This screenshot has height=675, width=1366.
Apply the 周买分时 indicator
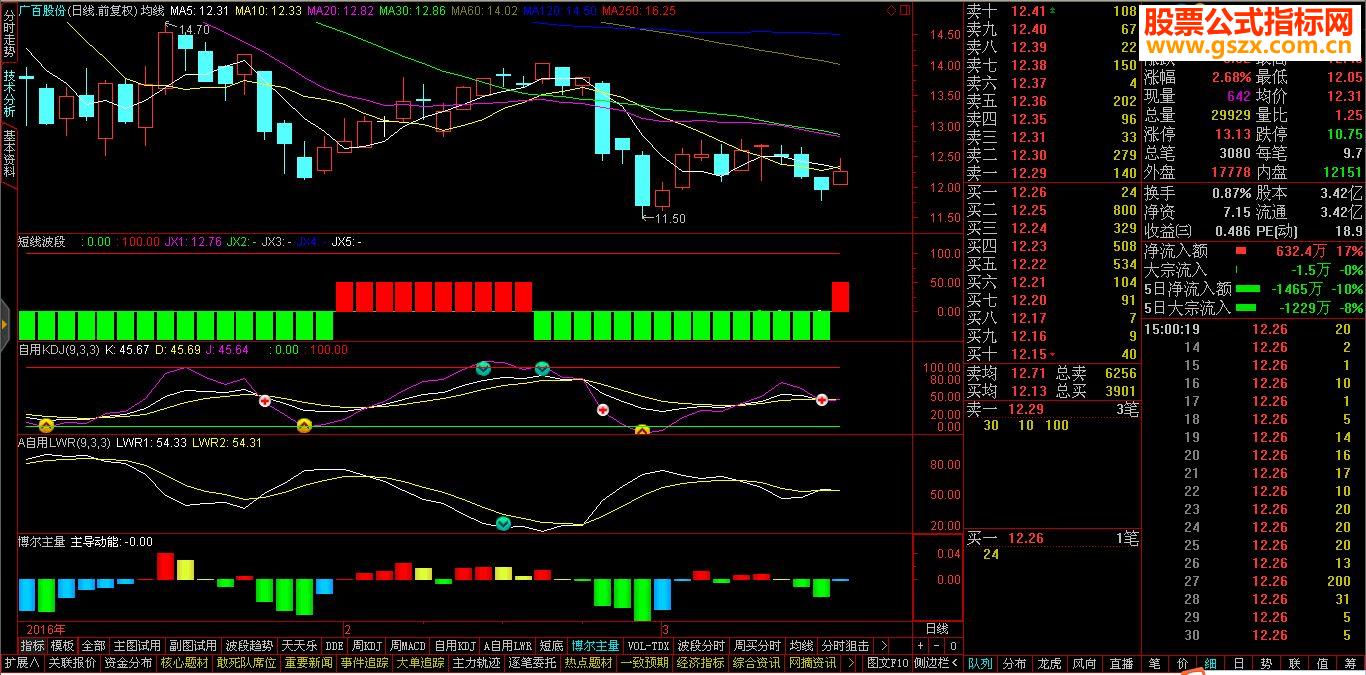pos(757,646)
